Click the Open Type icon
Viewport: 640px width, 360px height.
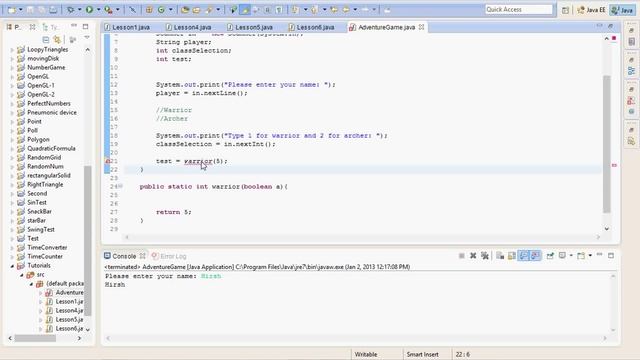tap(185, 10)
